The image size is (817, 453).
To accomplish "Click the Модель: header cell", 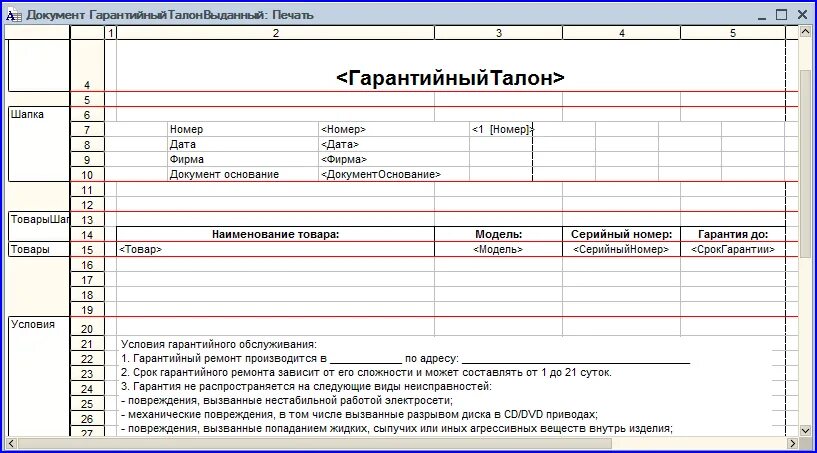I will pyautogui.click(x=498, y=235).
